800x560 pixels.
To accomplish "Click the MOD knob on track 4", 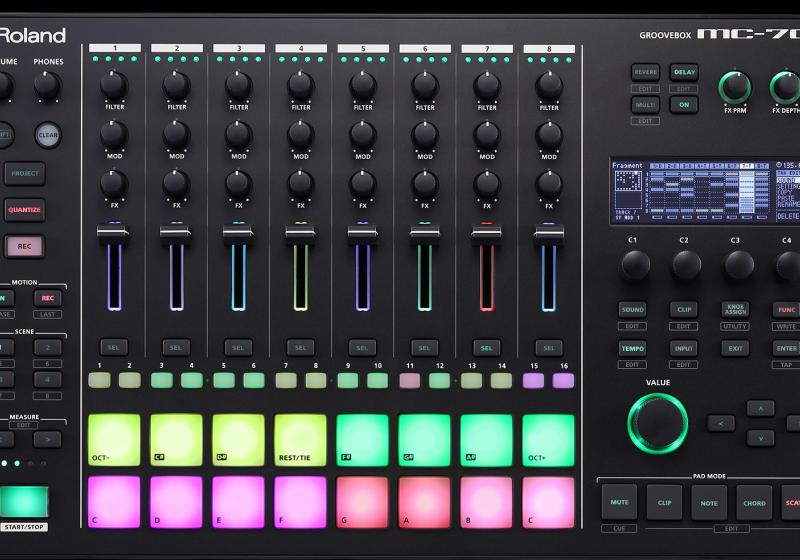I will (301, 134).
